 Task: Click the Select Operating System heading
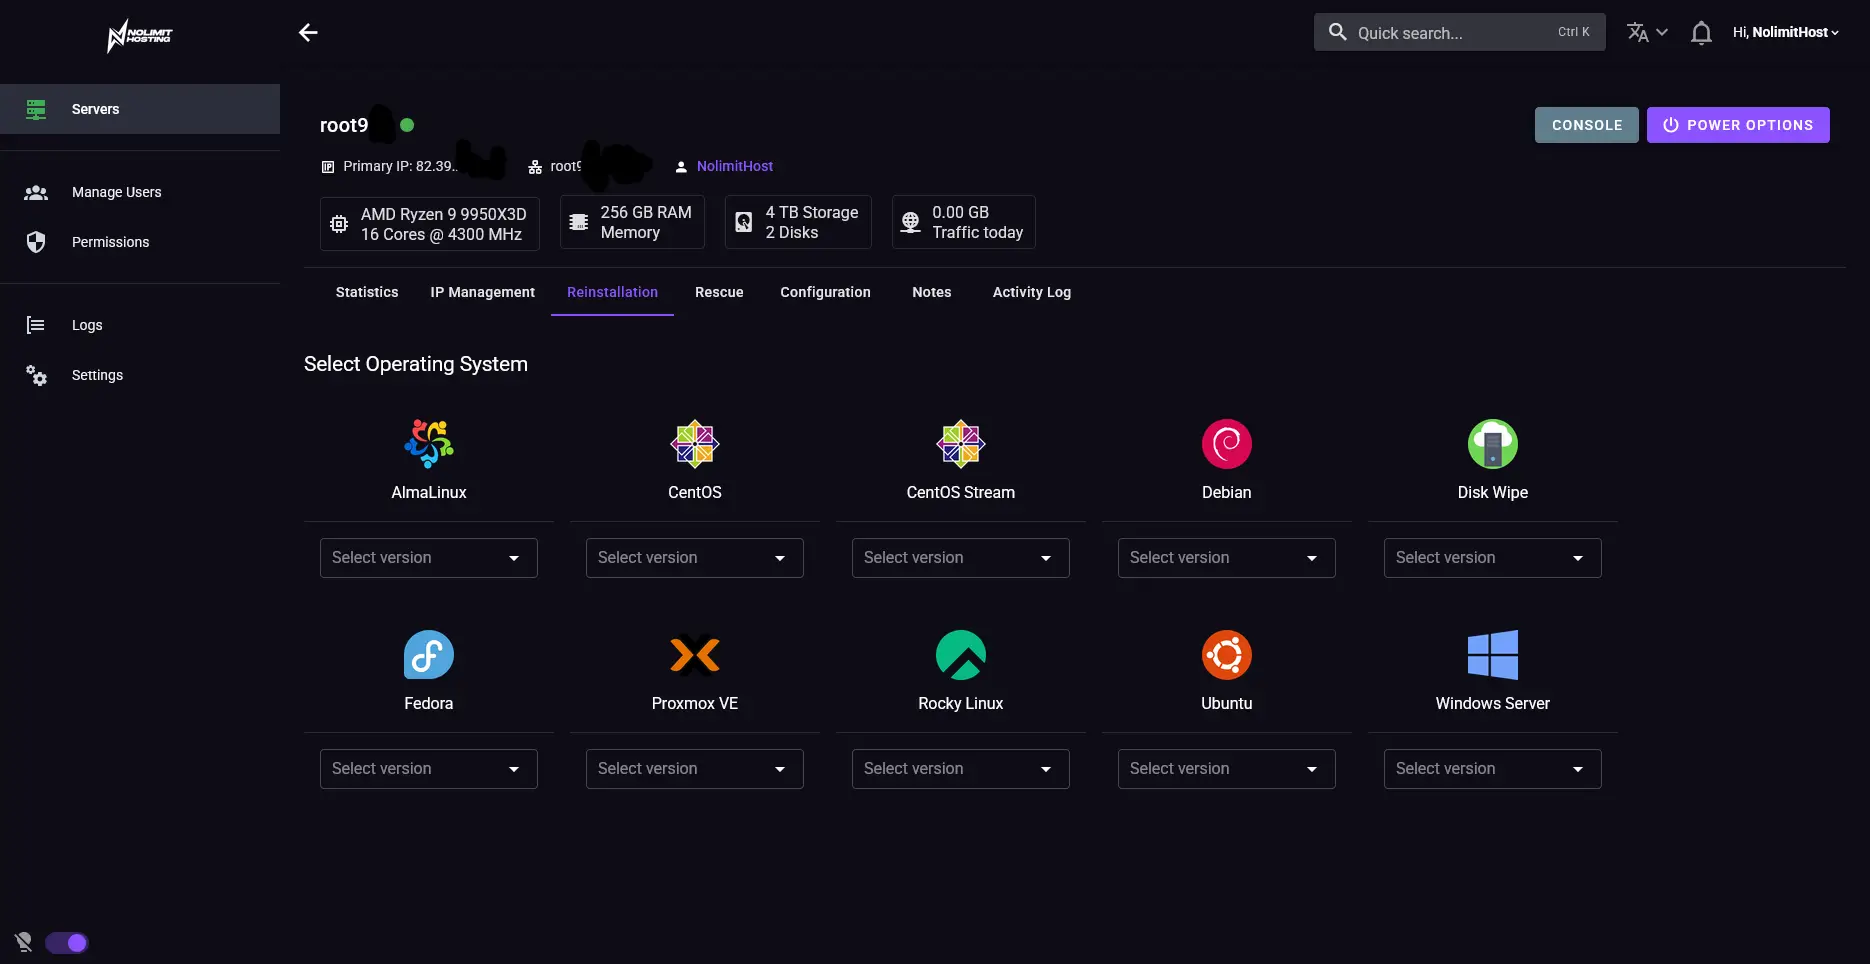416,364
